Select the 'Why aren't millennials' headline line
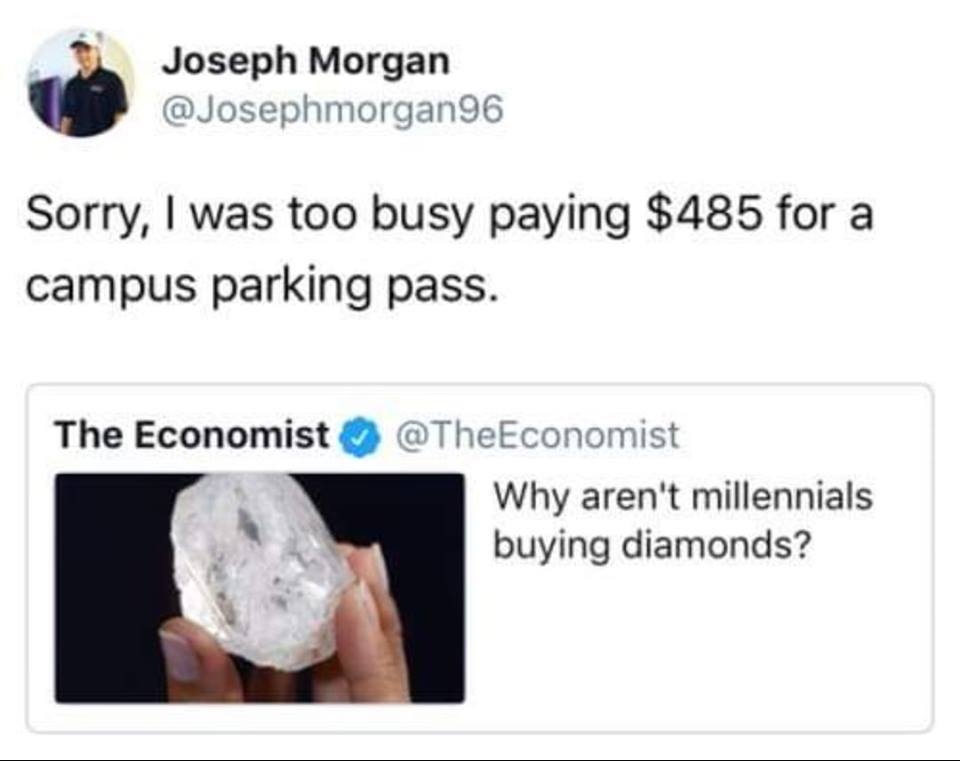The width and height of the screenshot is (960, 761). coord(683,496)
